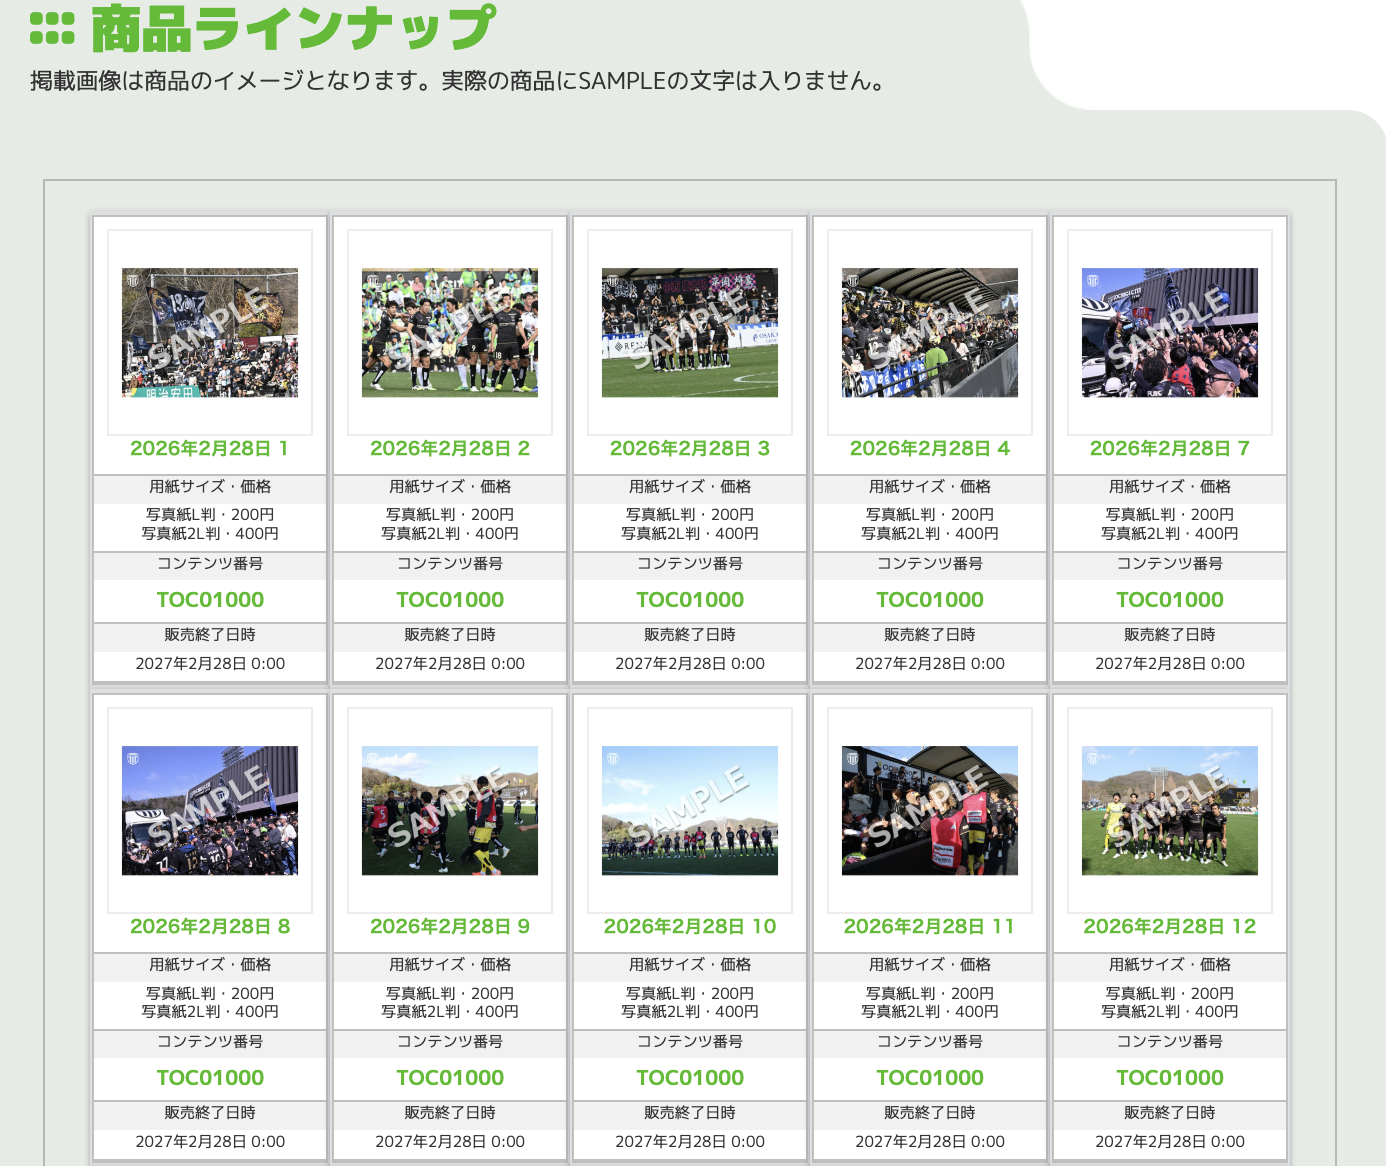
Task: Open the 2026年2月28日 8 supporters photo
Action: click(210, 810)
